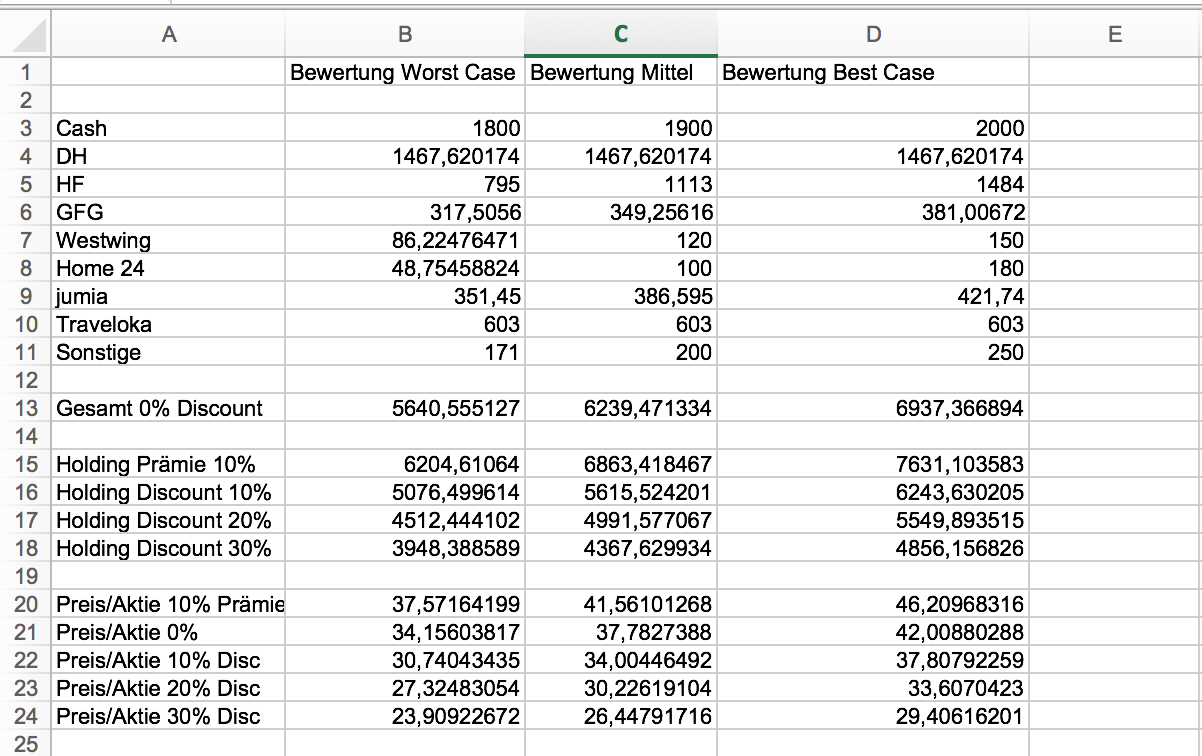Select value 3948,388589

click(405, 548)
